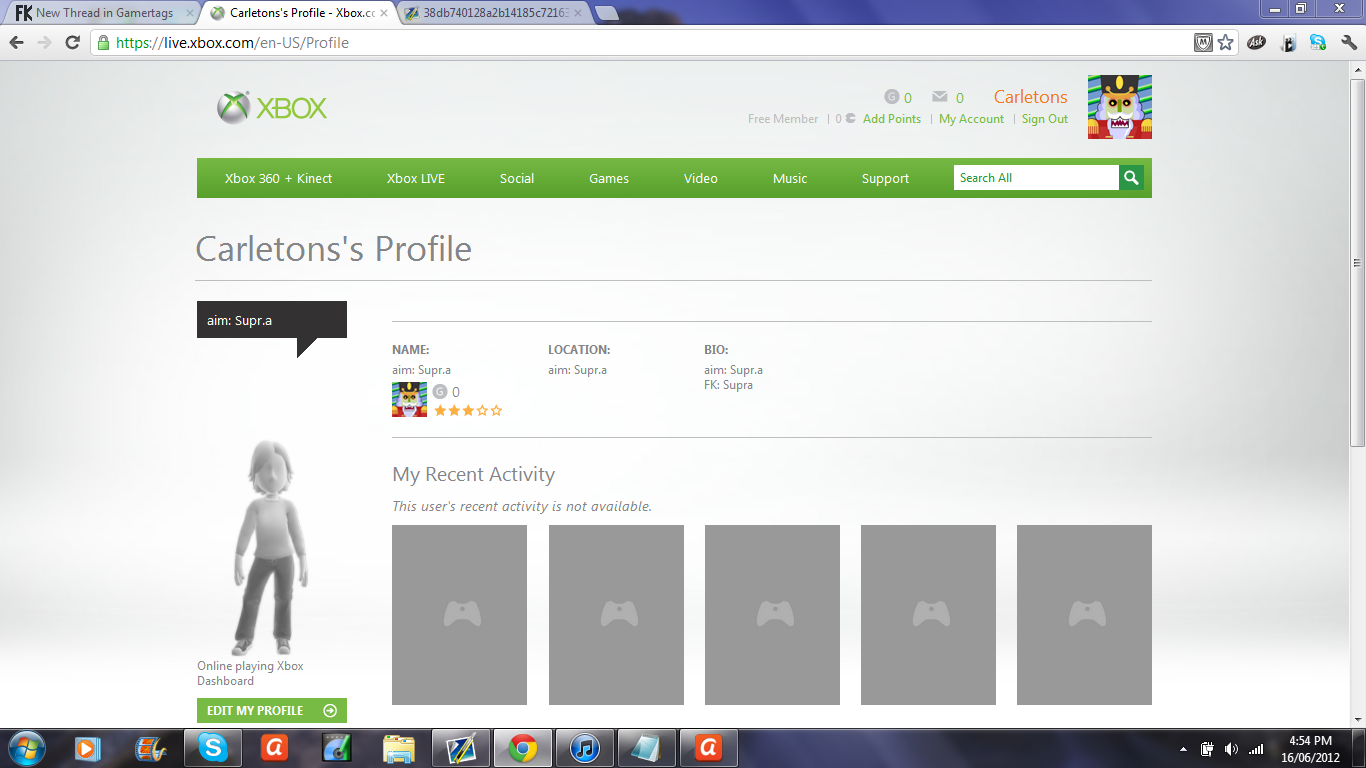Open the Games menu
Screen dimensions: 1366x768
tap(609, 178)
